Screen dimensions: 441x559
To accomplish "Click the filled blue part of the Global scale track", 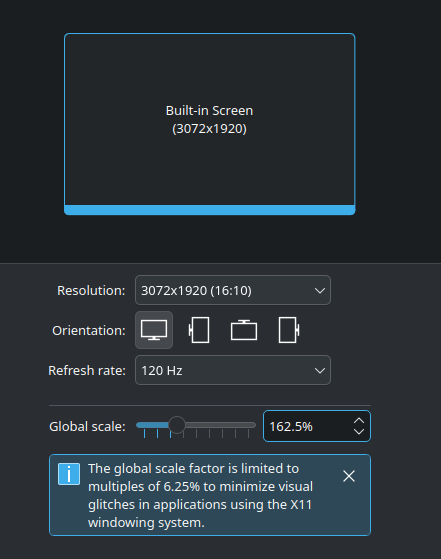I will [x=152, y=425].
